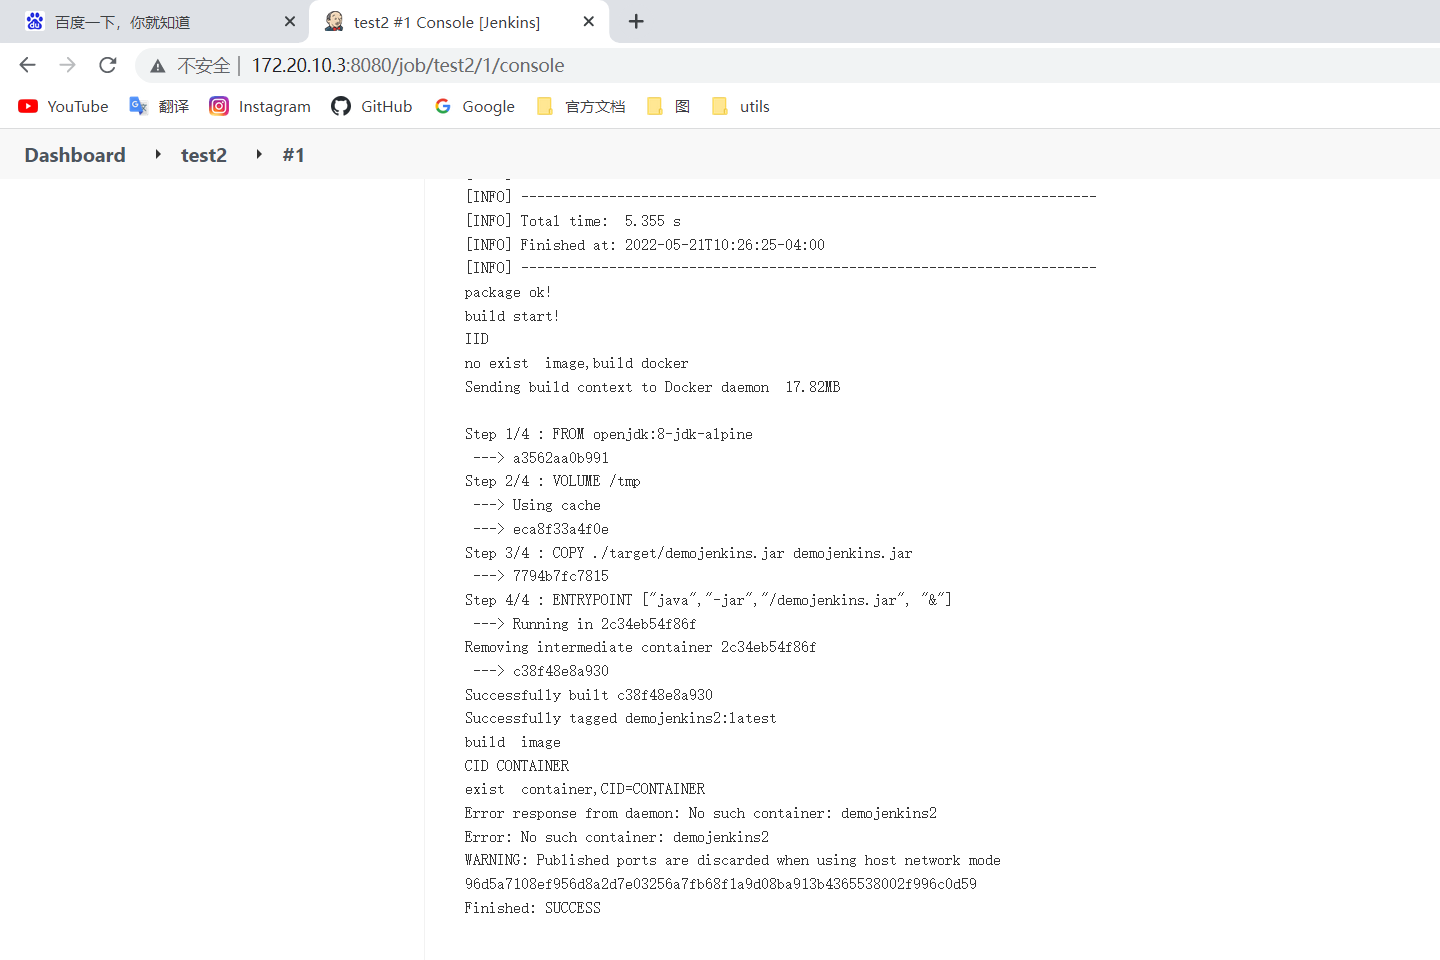Click the 'WARNING: Published ports' line
Screen dimensions: 1440x960
click(x=732, y=860)
